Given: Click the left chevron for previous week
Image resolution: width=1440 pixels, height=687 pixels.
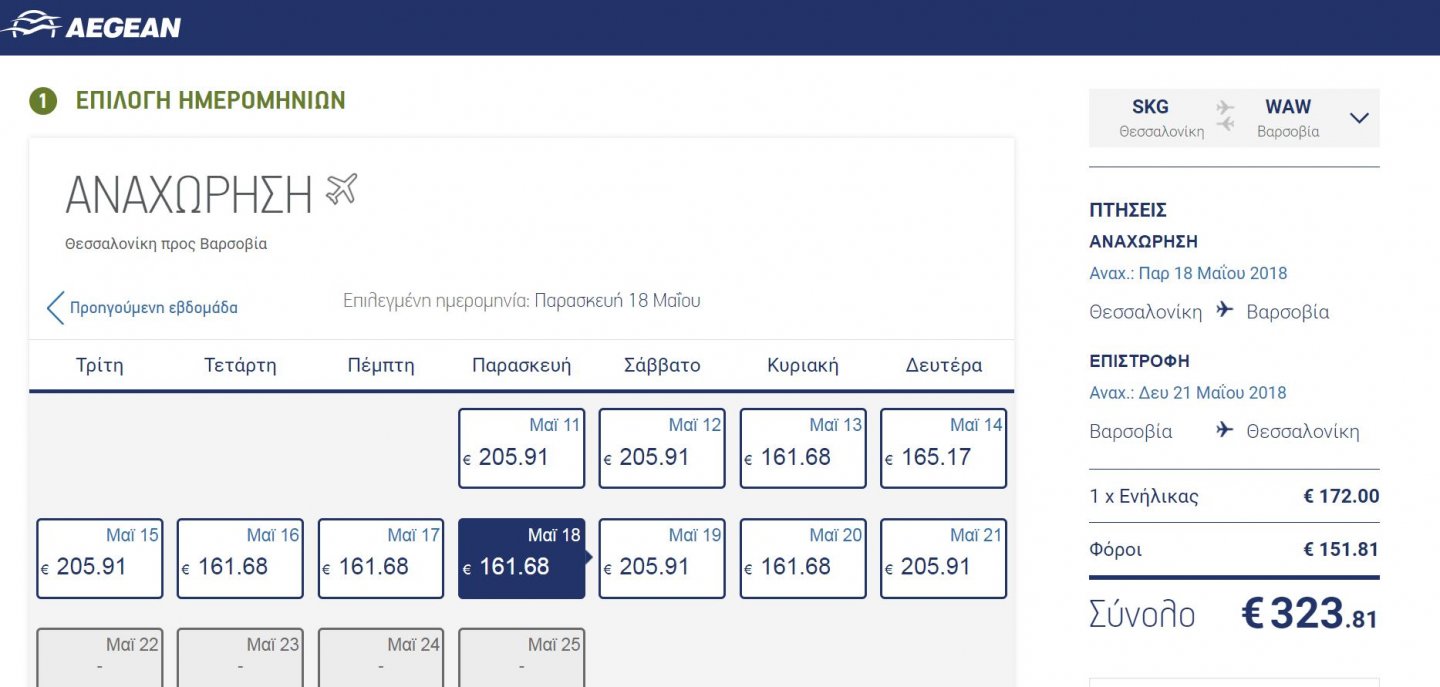Looking at the screenshot, I should [x=55, y=307].
